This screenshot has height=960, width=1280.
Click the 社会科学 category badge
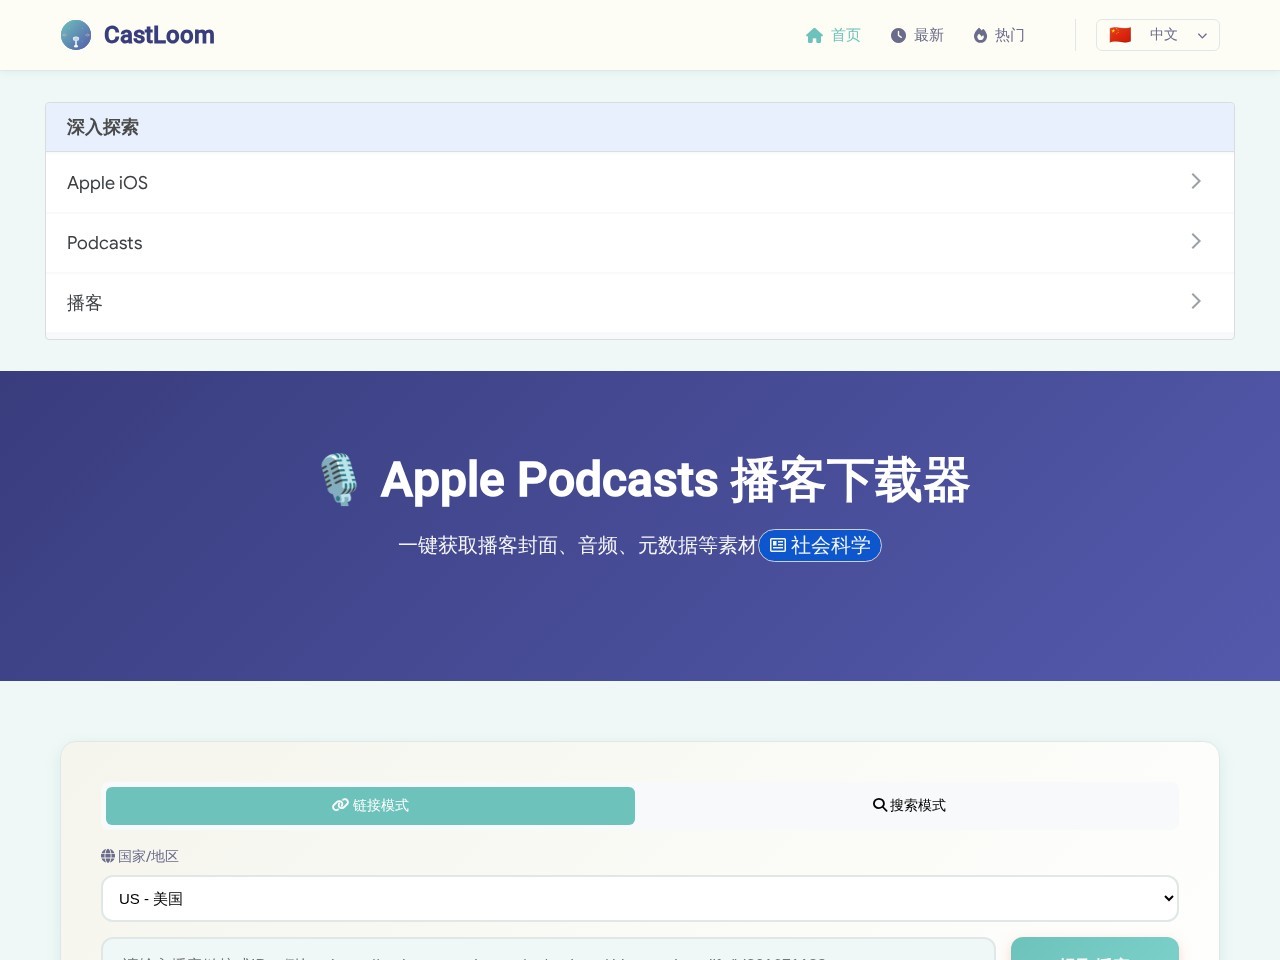(820, 545)
